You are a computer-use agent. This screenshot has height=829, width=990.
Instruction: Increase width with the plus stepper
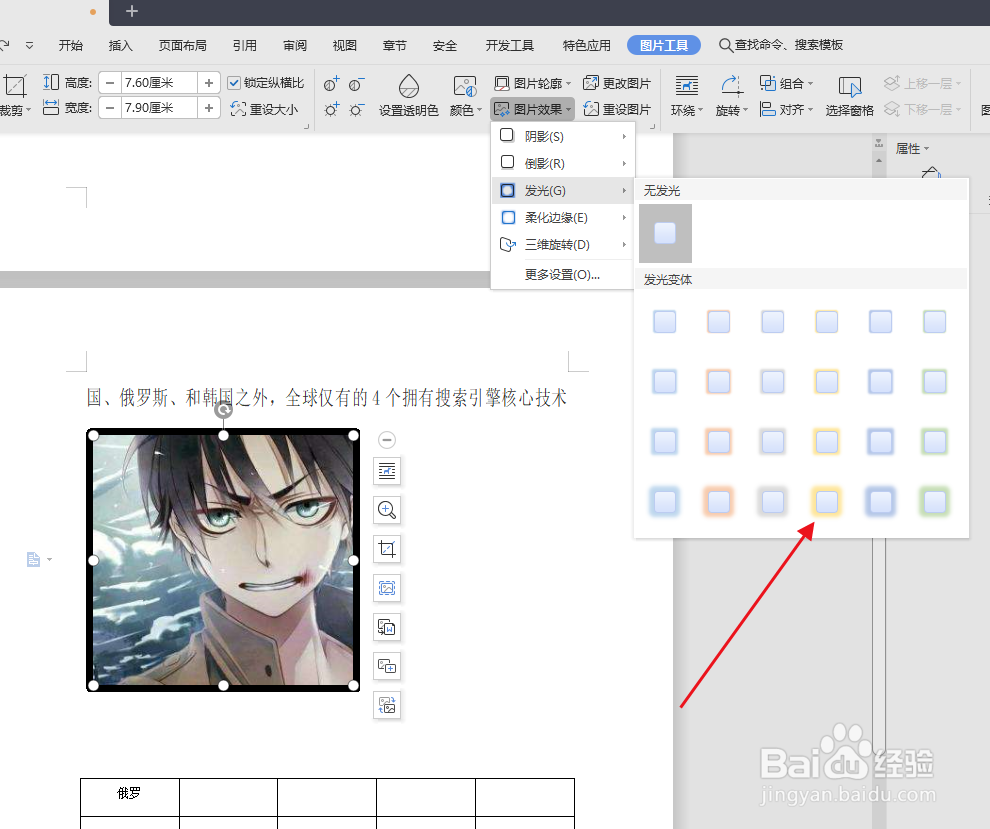coord(208,108)
